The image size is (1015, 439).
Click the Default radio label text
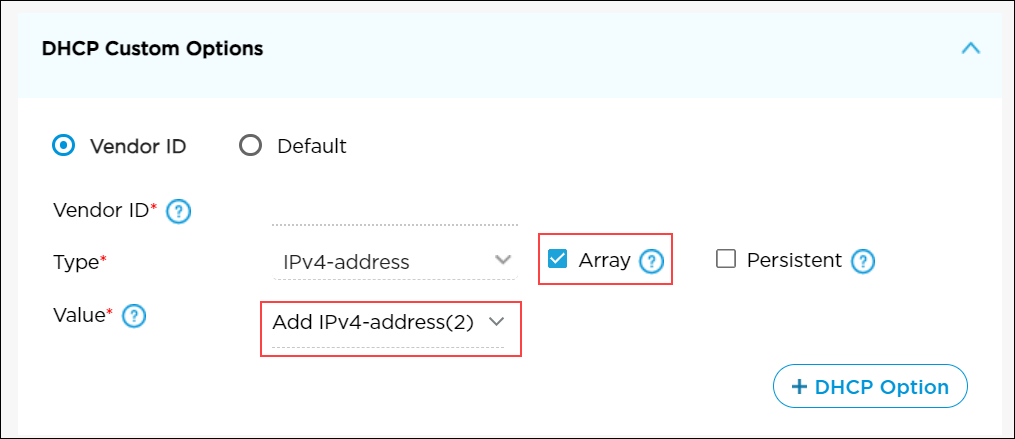coord(312,146)
